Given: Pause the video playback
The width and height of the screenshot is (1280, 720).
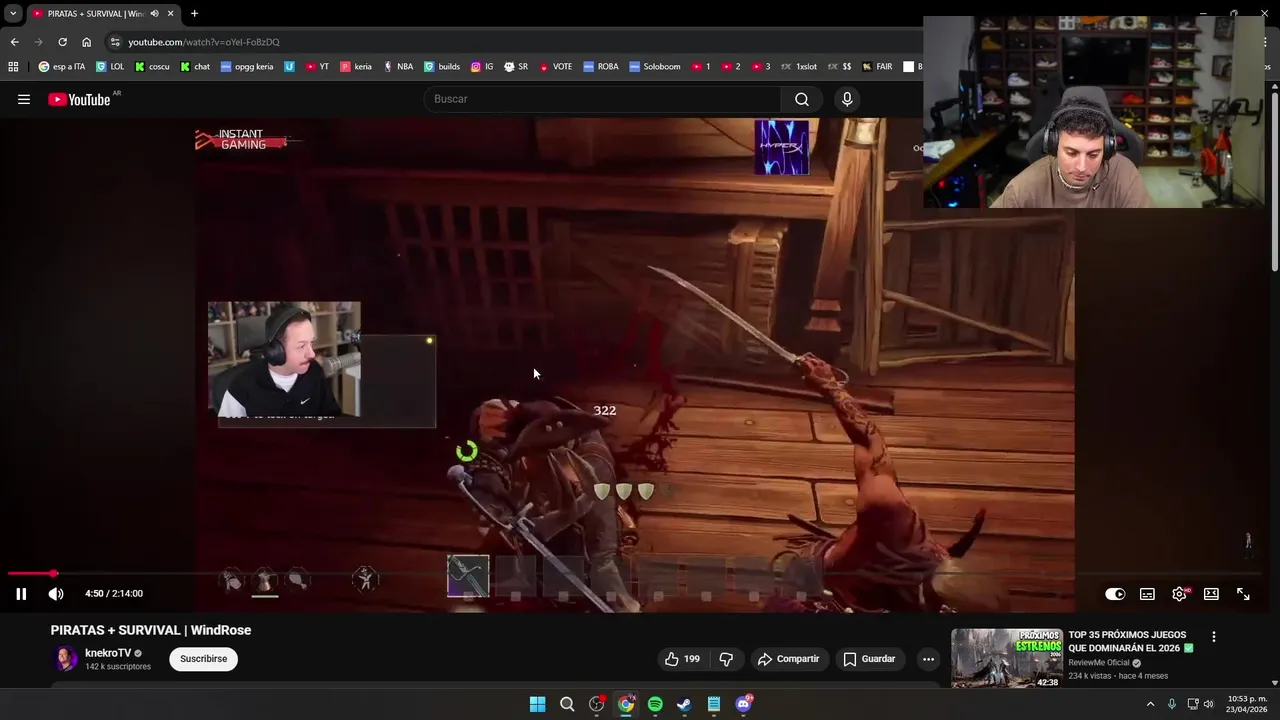Looking at the screenshot, I should tap(21, 594).
